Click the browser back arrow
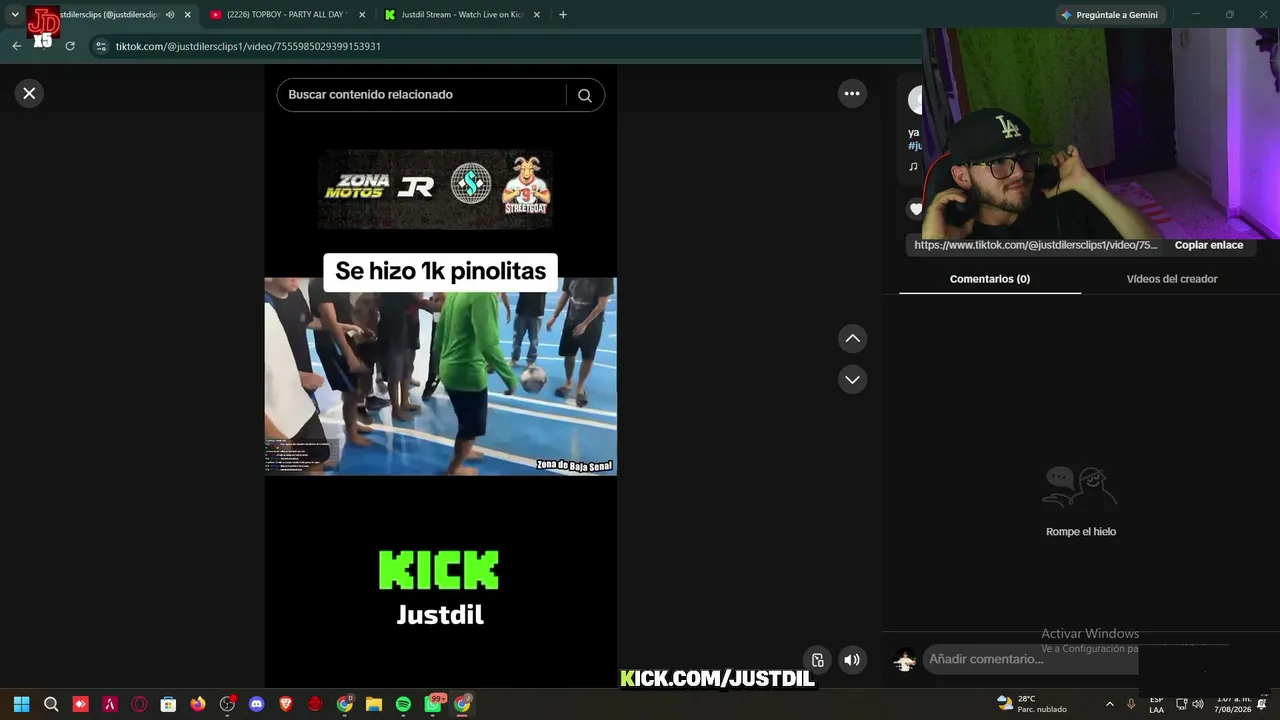The width and height of the screenshot is (1280, 720). [x=16, y=46]
